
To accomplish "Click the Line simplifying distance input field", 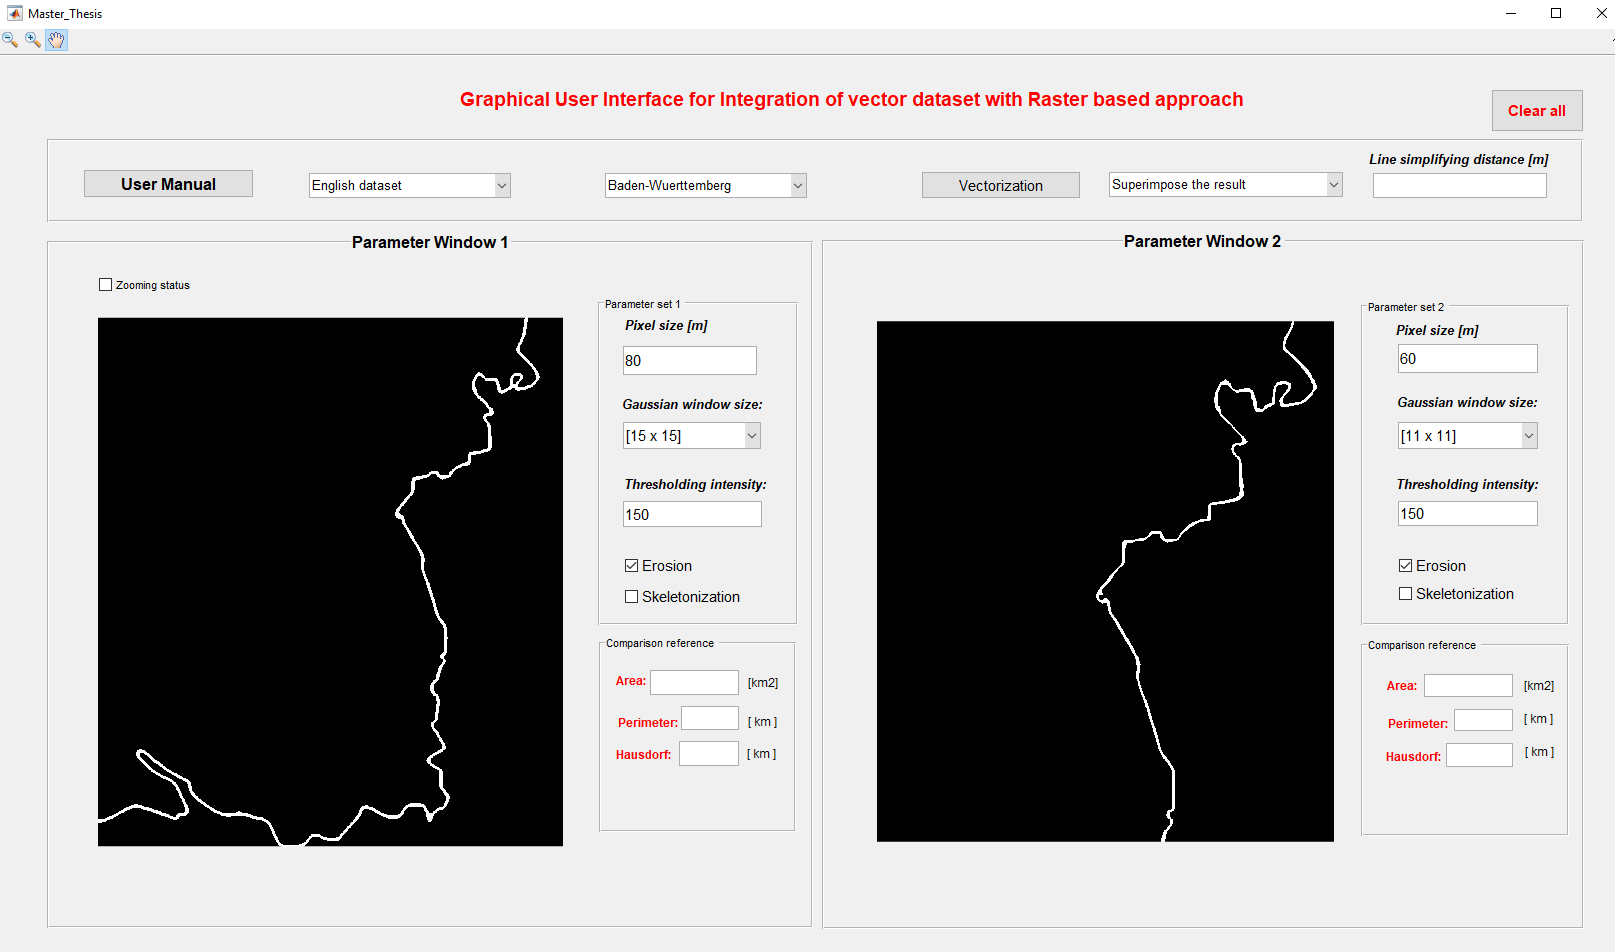I will (x=1460, y=185).
